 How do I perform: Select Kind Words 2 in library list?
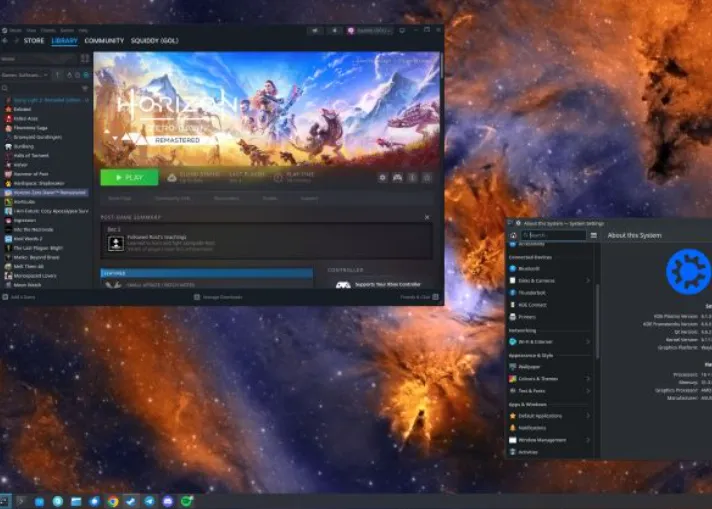pos(45,239)
